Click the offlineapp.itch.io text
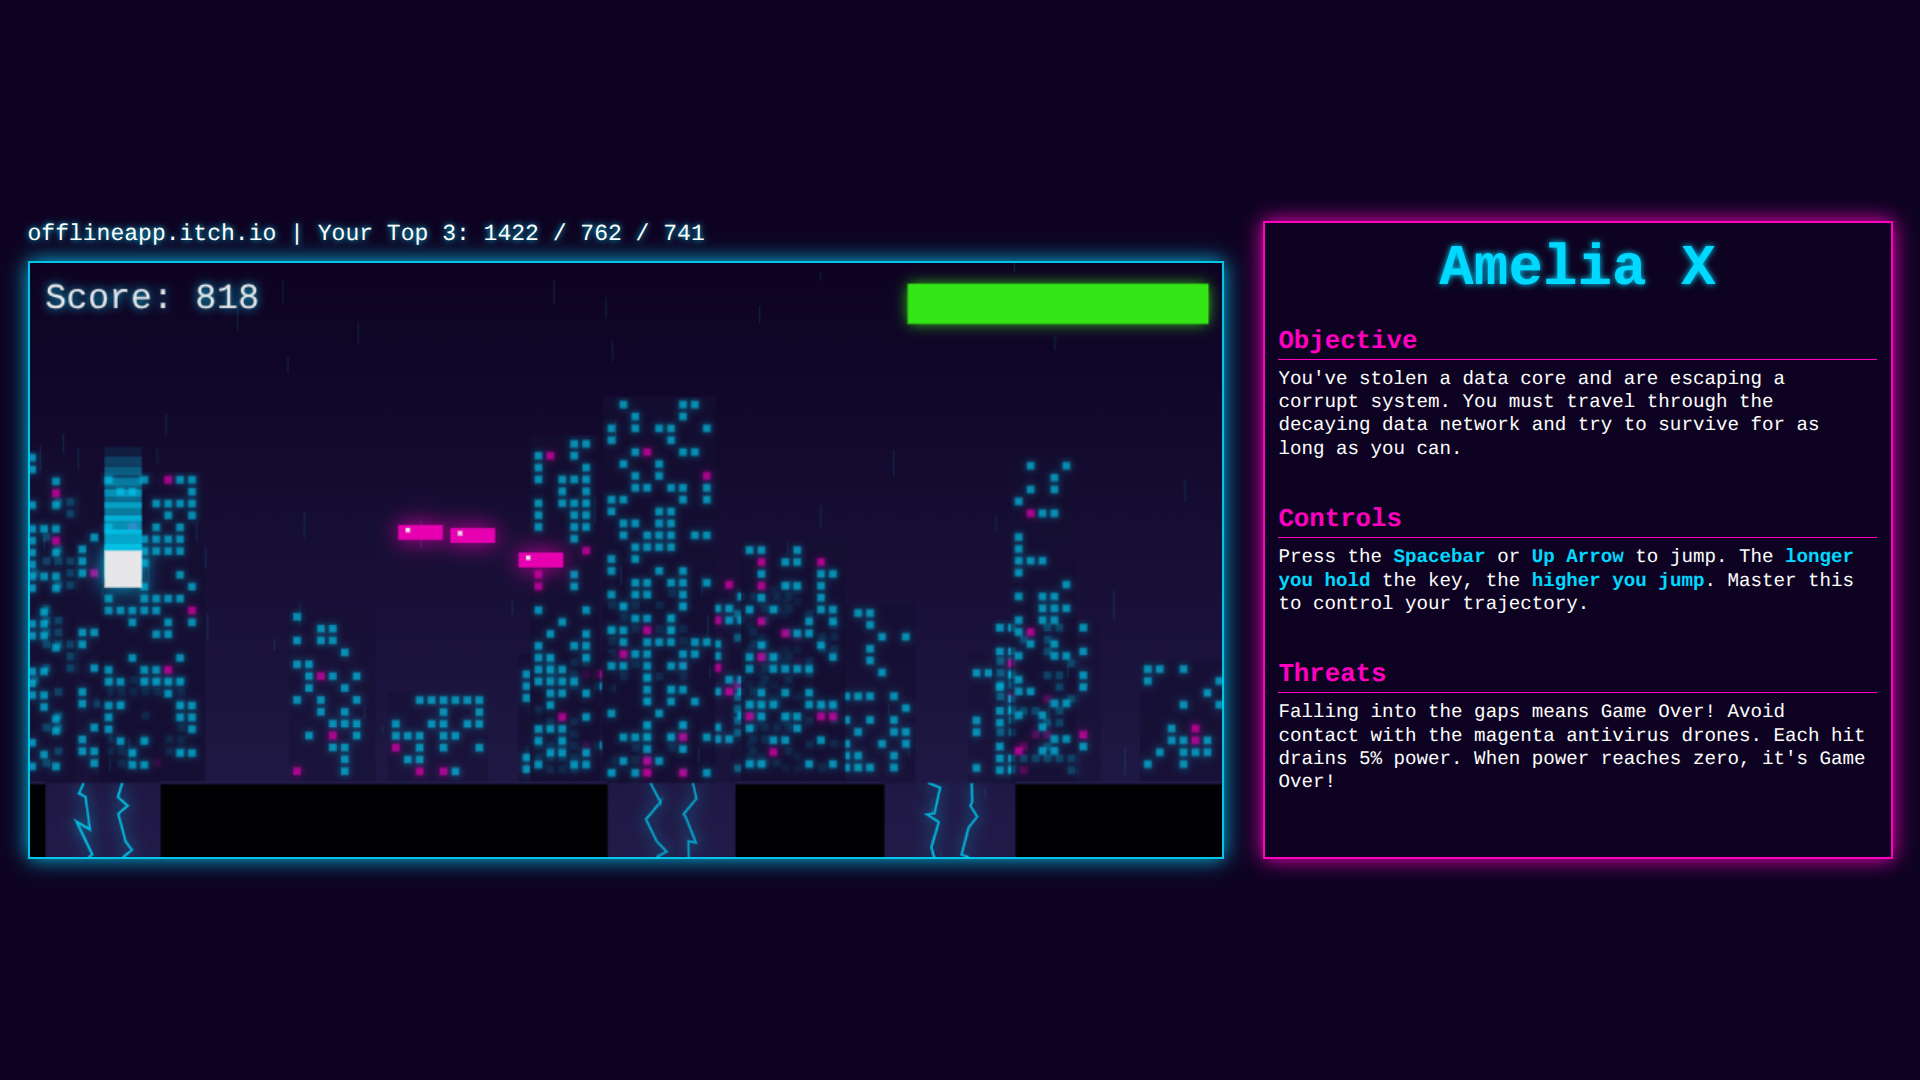 pyautogui.click(x=151, y=233)
